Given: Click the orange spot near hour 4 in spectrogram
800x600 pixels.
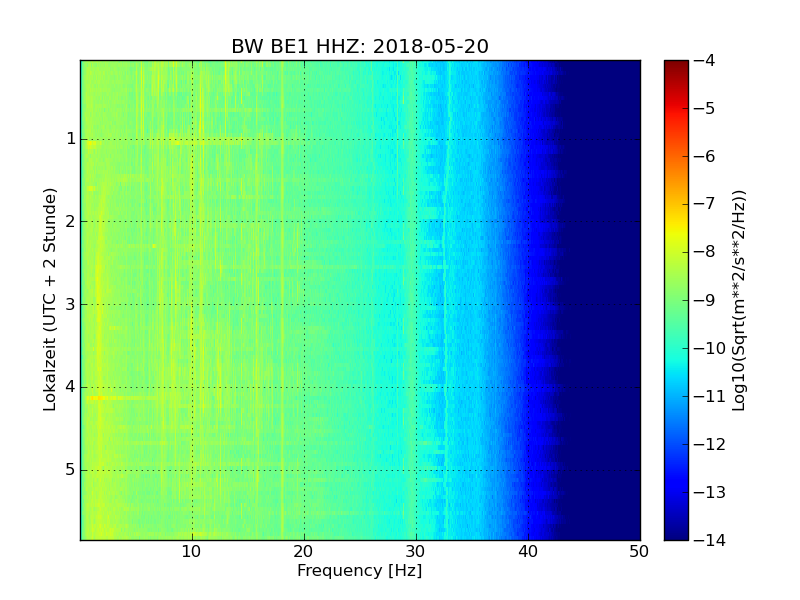Looking at the screenshot, I should 97,397.
